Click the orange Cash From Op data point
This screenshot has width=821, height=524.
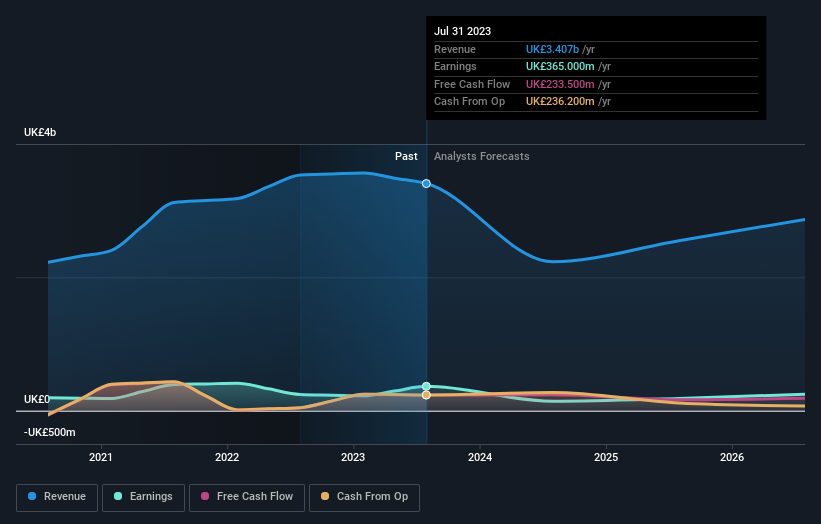(426, 395)
